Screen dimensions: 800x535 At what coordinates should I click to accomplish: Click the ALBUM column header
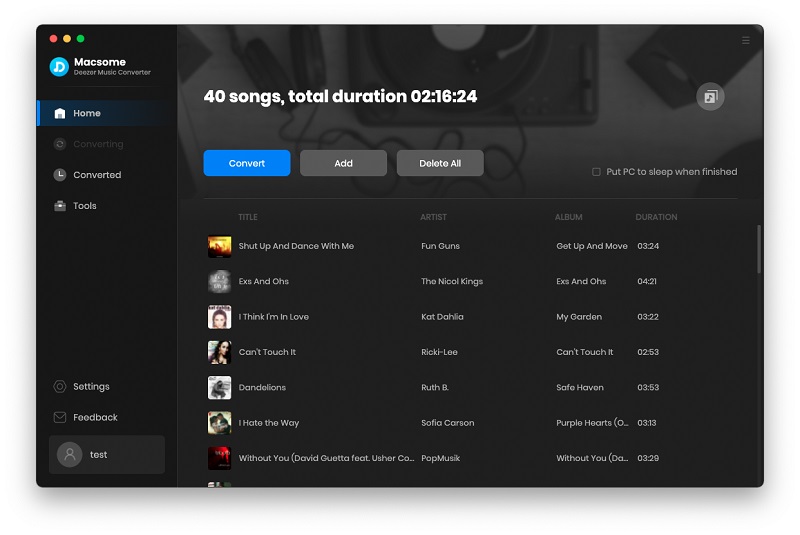click(x=568, y=217)
